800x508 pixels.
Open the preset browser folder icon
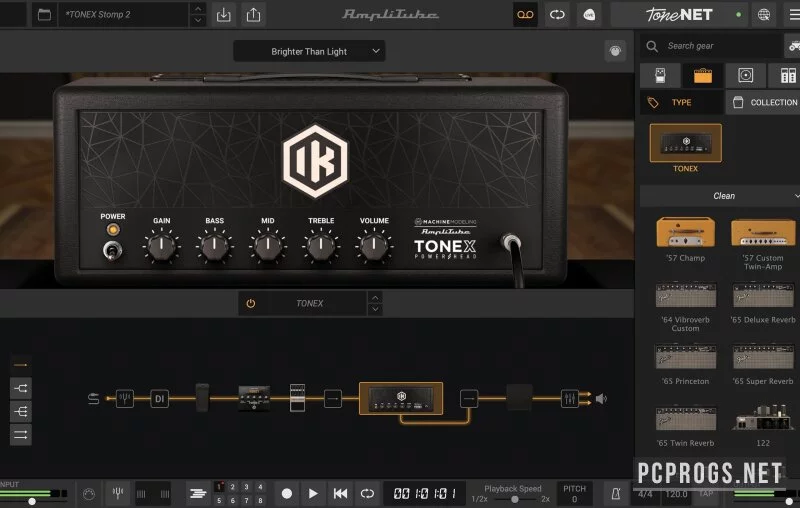(x=44, y=15)
